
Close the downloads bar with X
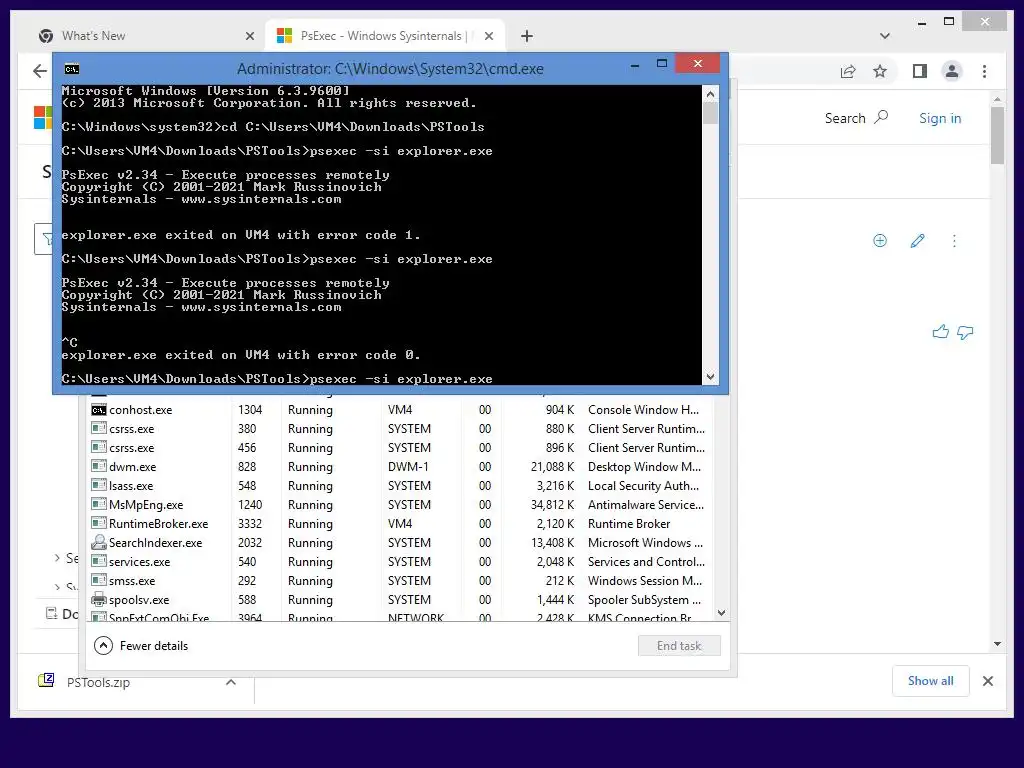(x=987, y=681)
